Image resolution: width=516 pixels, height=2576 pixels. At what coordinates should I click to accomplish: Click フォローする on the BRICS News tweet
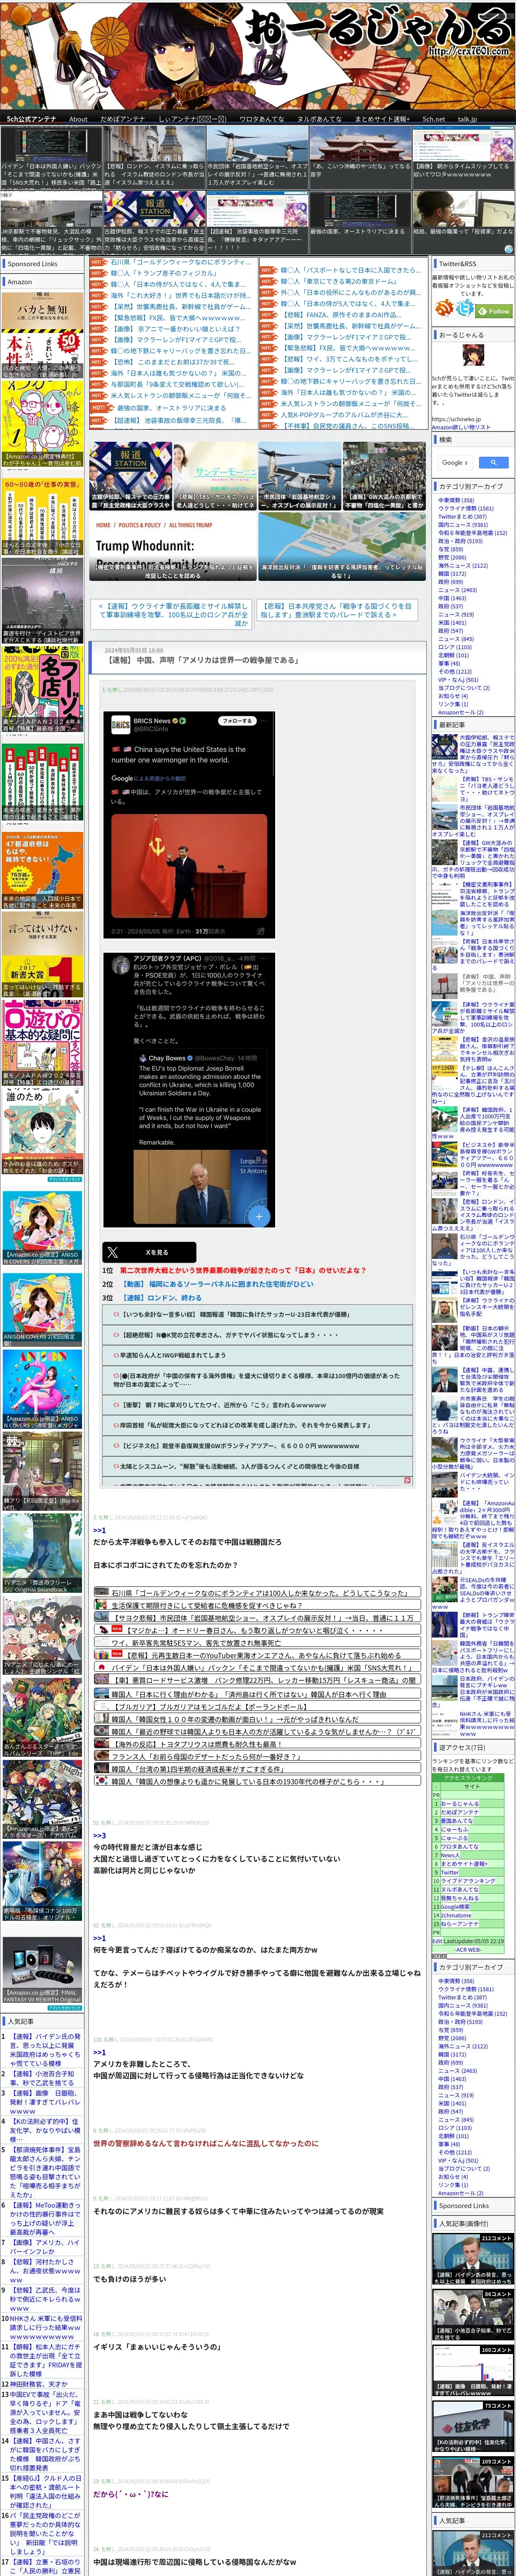(x=237, y=720)
